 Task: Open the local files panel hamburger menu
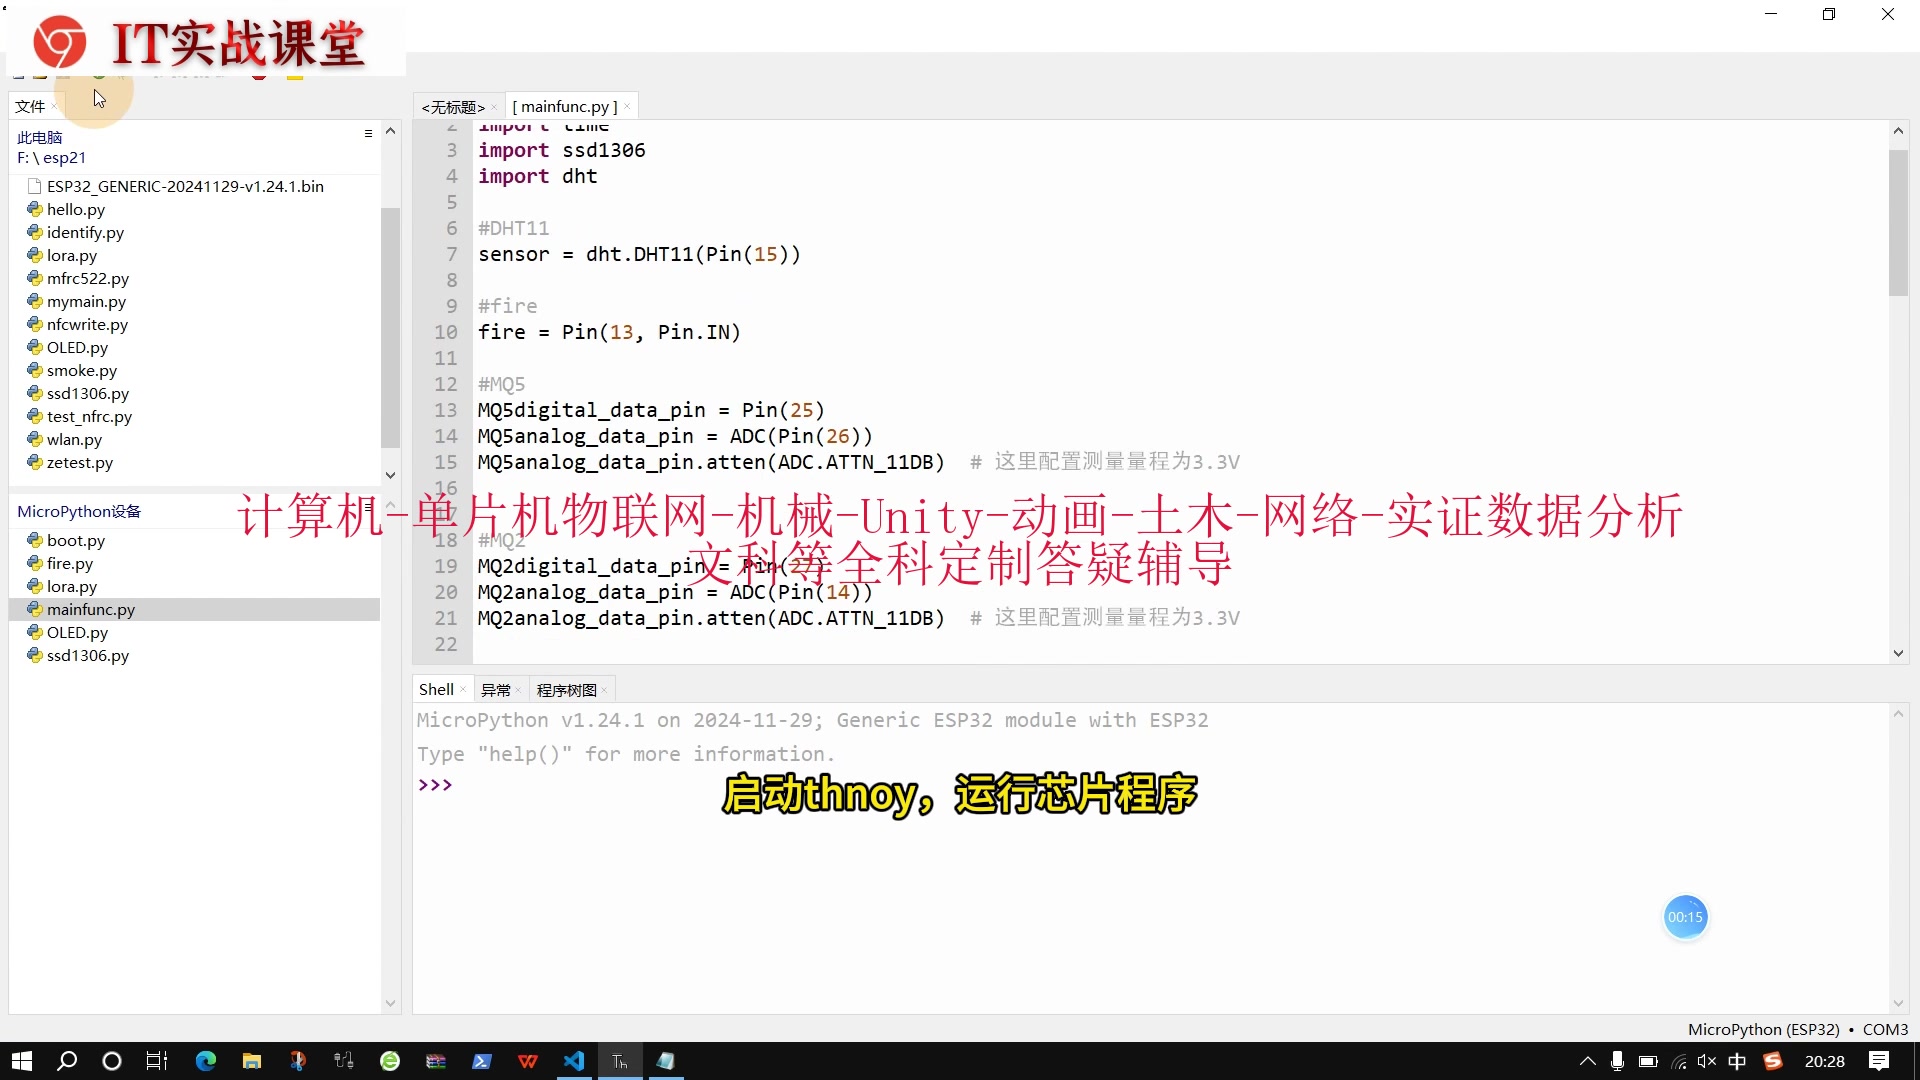point(368,133)
